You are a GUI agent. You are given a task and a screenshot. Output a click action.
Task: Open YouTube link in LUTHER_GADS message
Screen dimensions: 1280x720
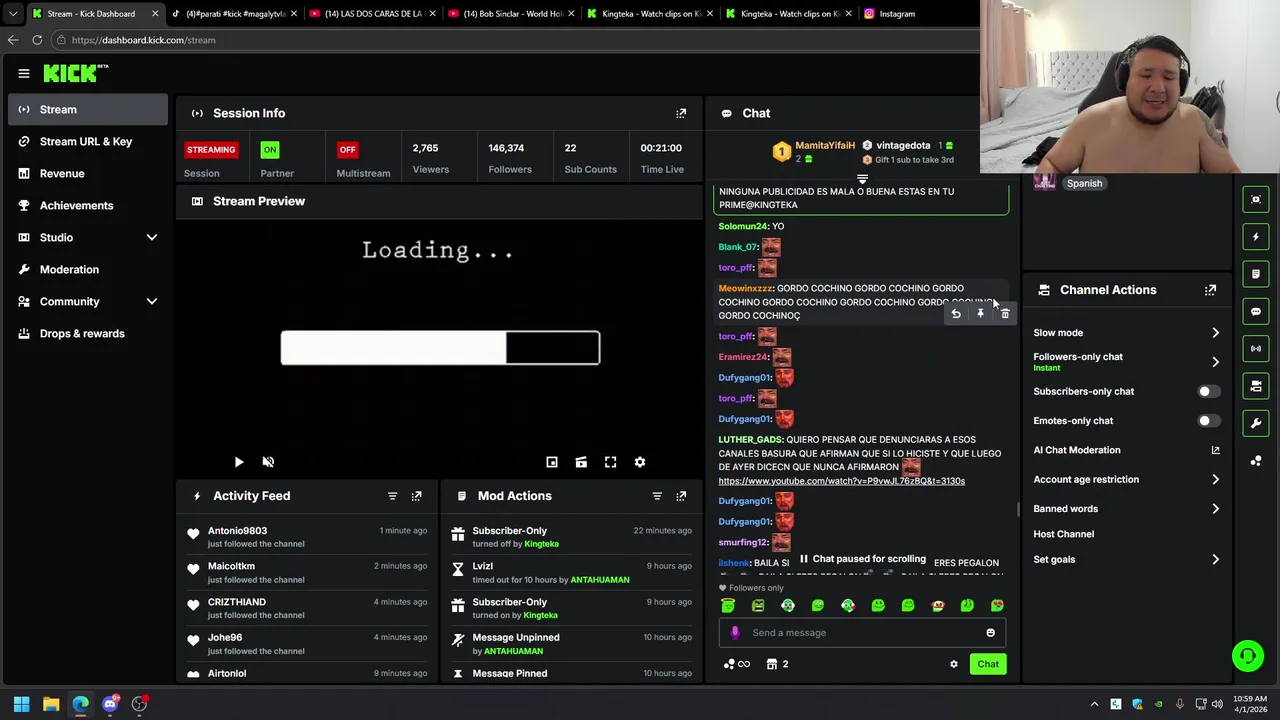(841, 481)
